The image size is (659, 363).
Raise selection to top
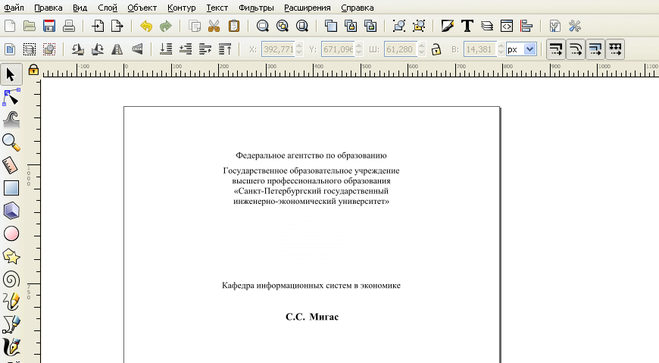225,49
